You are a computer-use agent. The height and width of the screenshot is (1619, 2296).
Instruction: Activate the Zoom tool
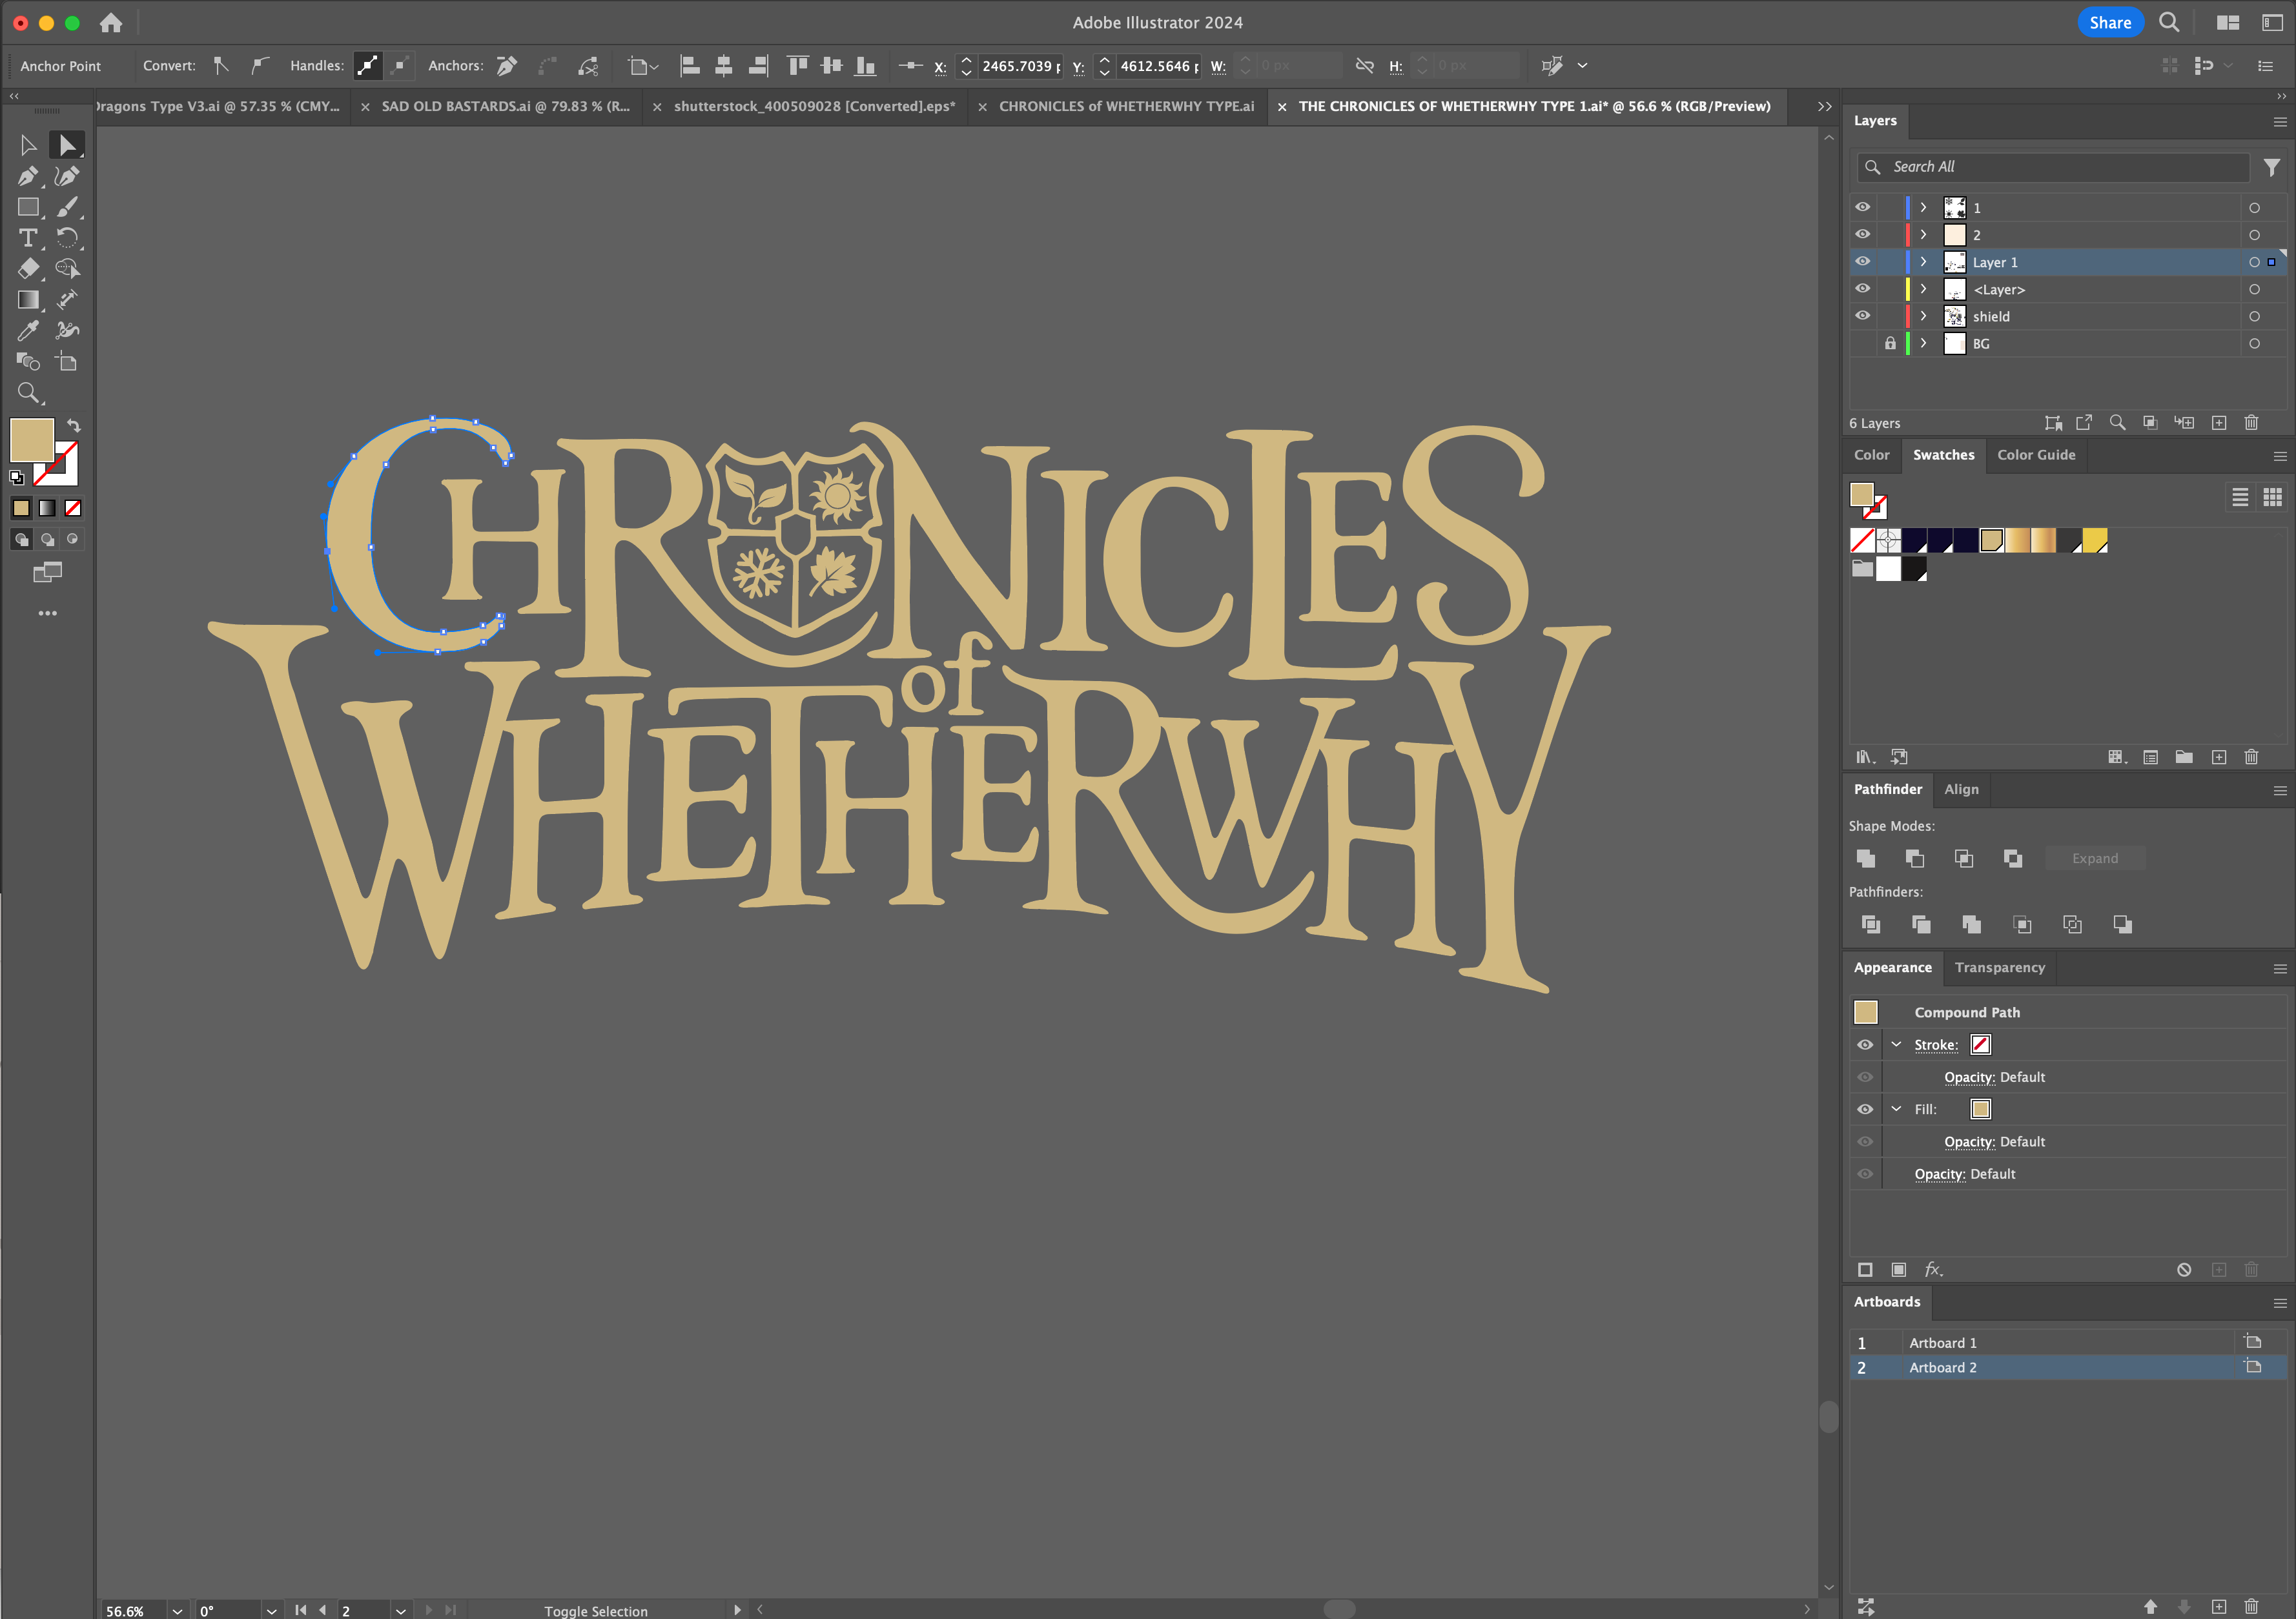[27, 393]
